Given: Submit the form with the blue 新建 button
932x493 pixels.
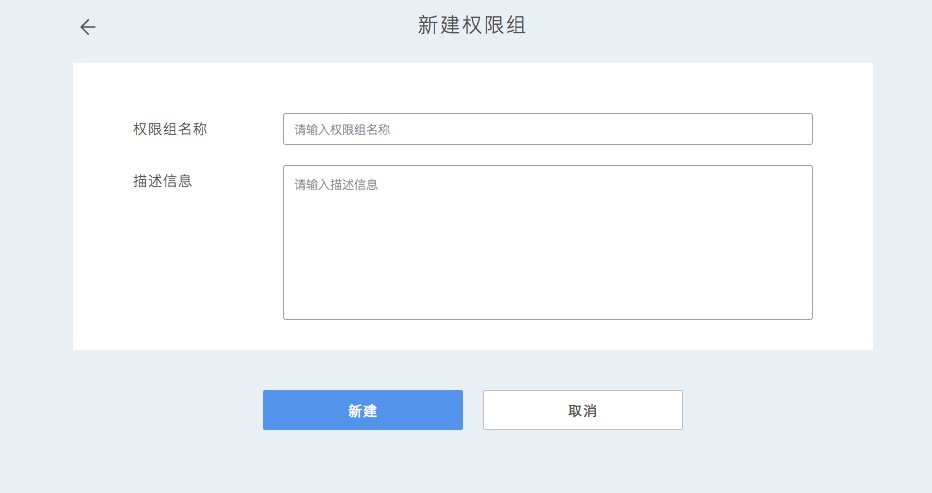Looking at the screenshot, I should pyautogui.click(x=362, y=410).
